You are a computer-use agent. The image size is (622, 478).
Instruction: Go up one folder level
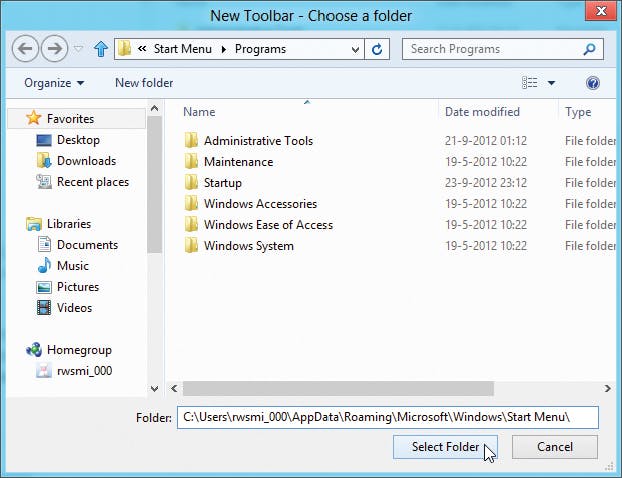point(101,49)
